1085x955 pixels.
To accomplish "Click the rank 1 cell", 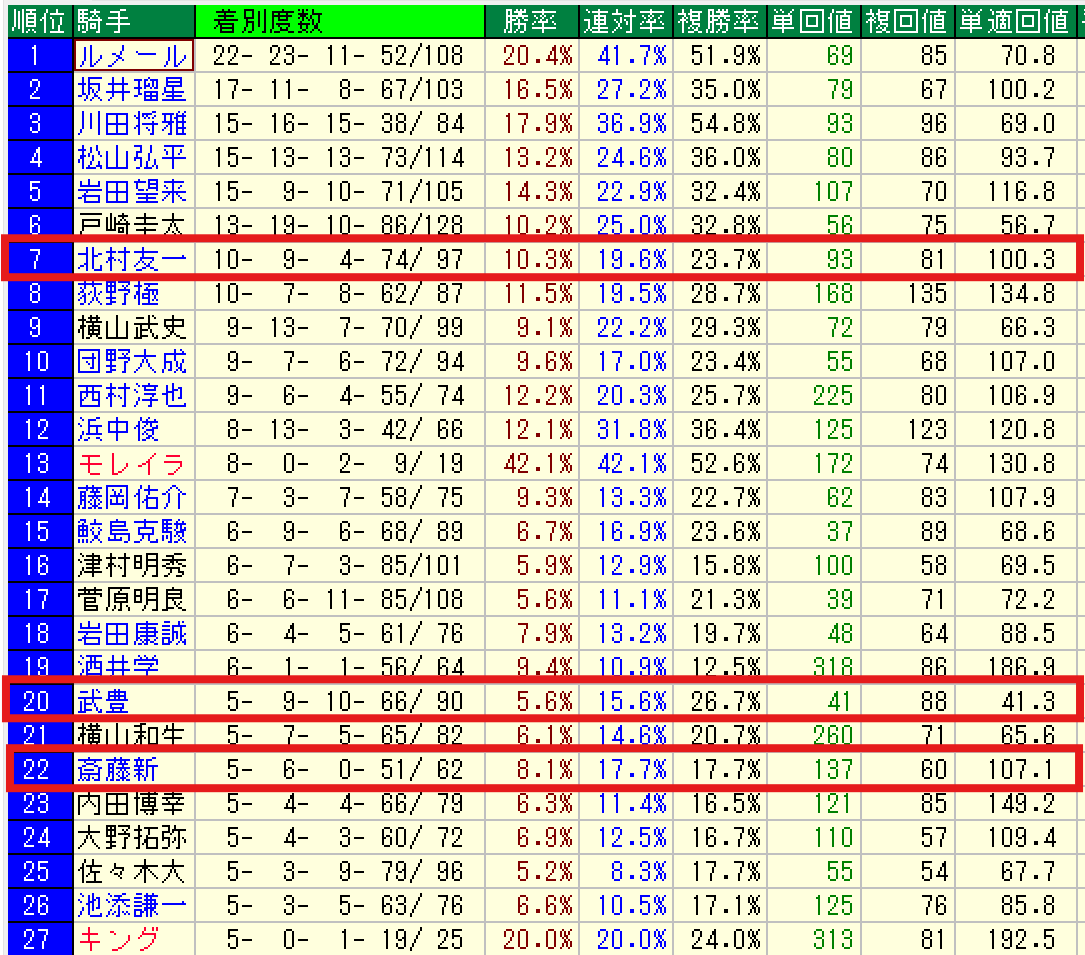I will [x=37, y=56].
